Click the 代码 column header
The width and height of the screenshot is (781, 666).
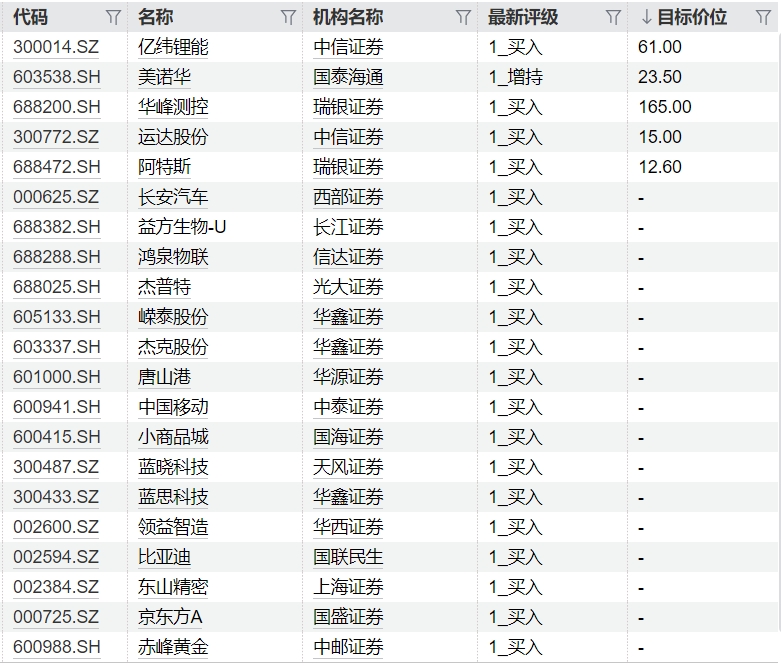(x=31, y=17)
